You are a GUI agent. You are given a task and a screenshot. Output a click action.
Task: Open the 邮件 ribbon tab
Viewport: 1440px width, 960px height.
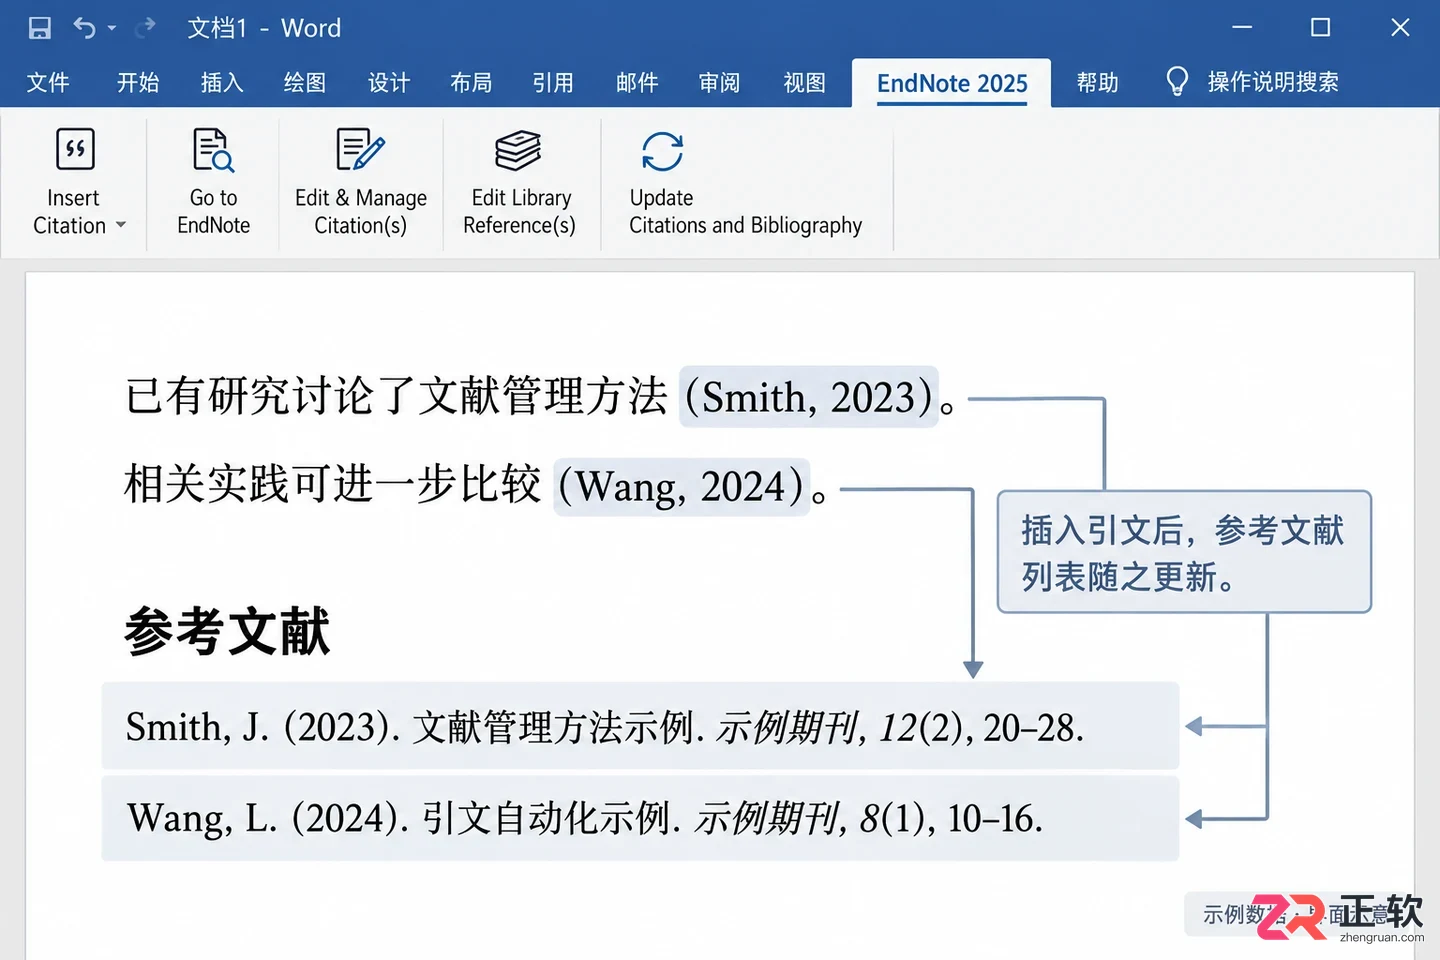(637, 82)
